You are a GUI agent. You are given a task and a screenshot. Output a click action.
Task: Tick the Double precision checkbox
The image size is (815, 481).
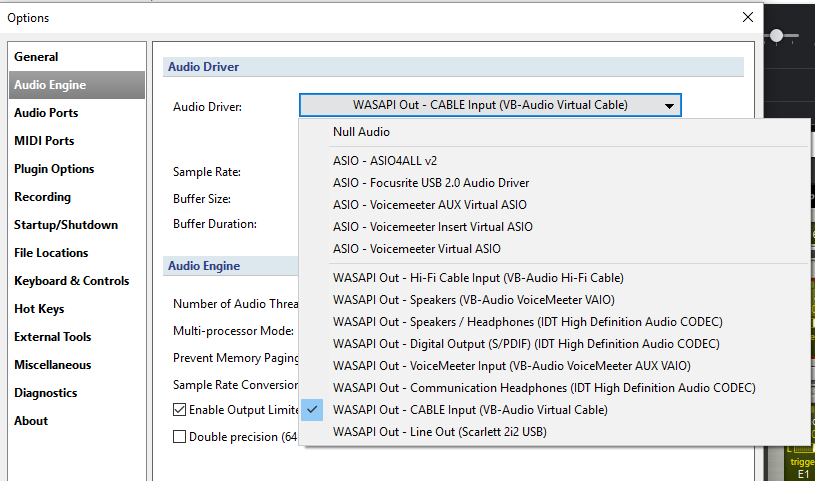[179, 436]
